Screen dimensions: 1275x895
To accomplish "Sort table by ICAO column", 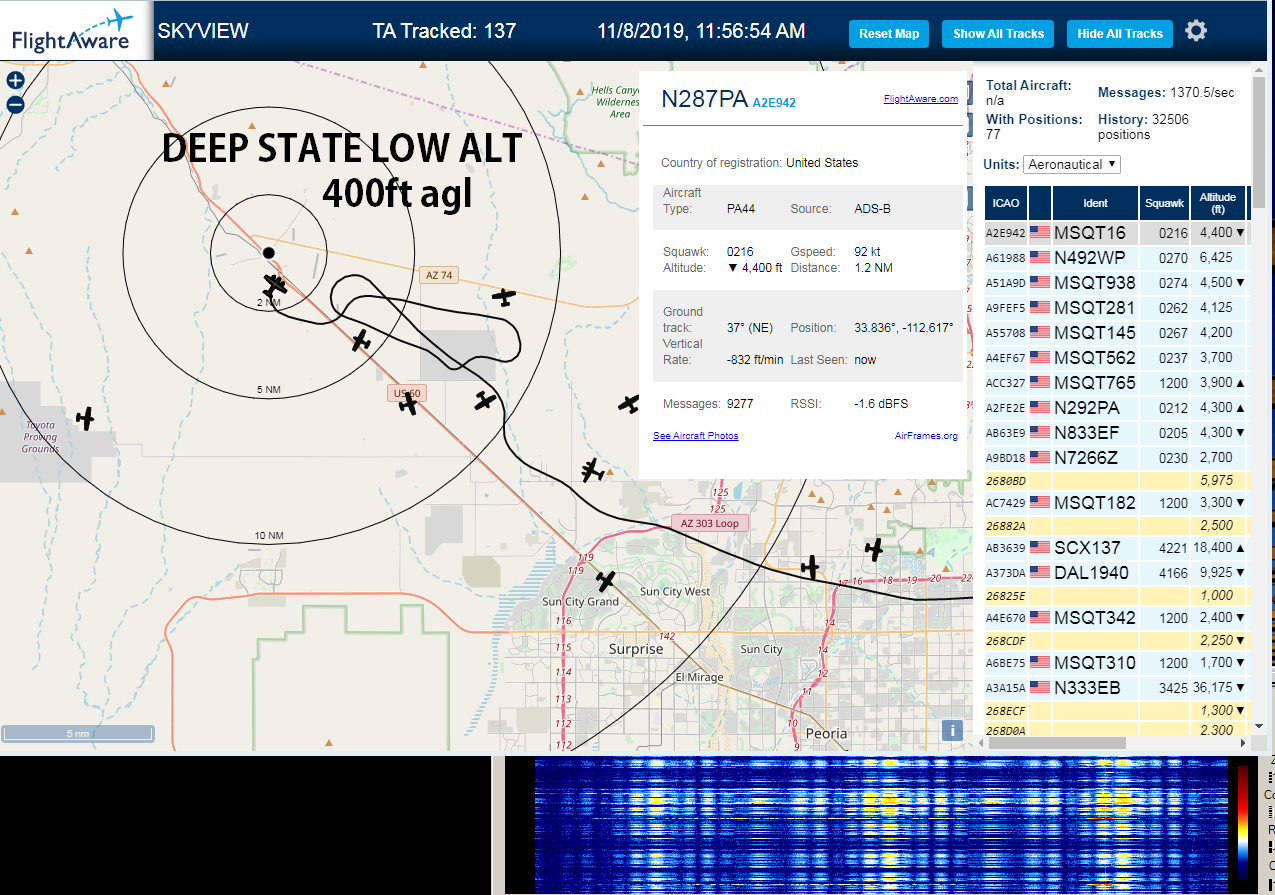I will [1006, 203].
